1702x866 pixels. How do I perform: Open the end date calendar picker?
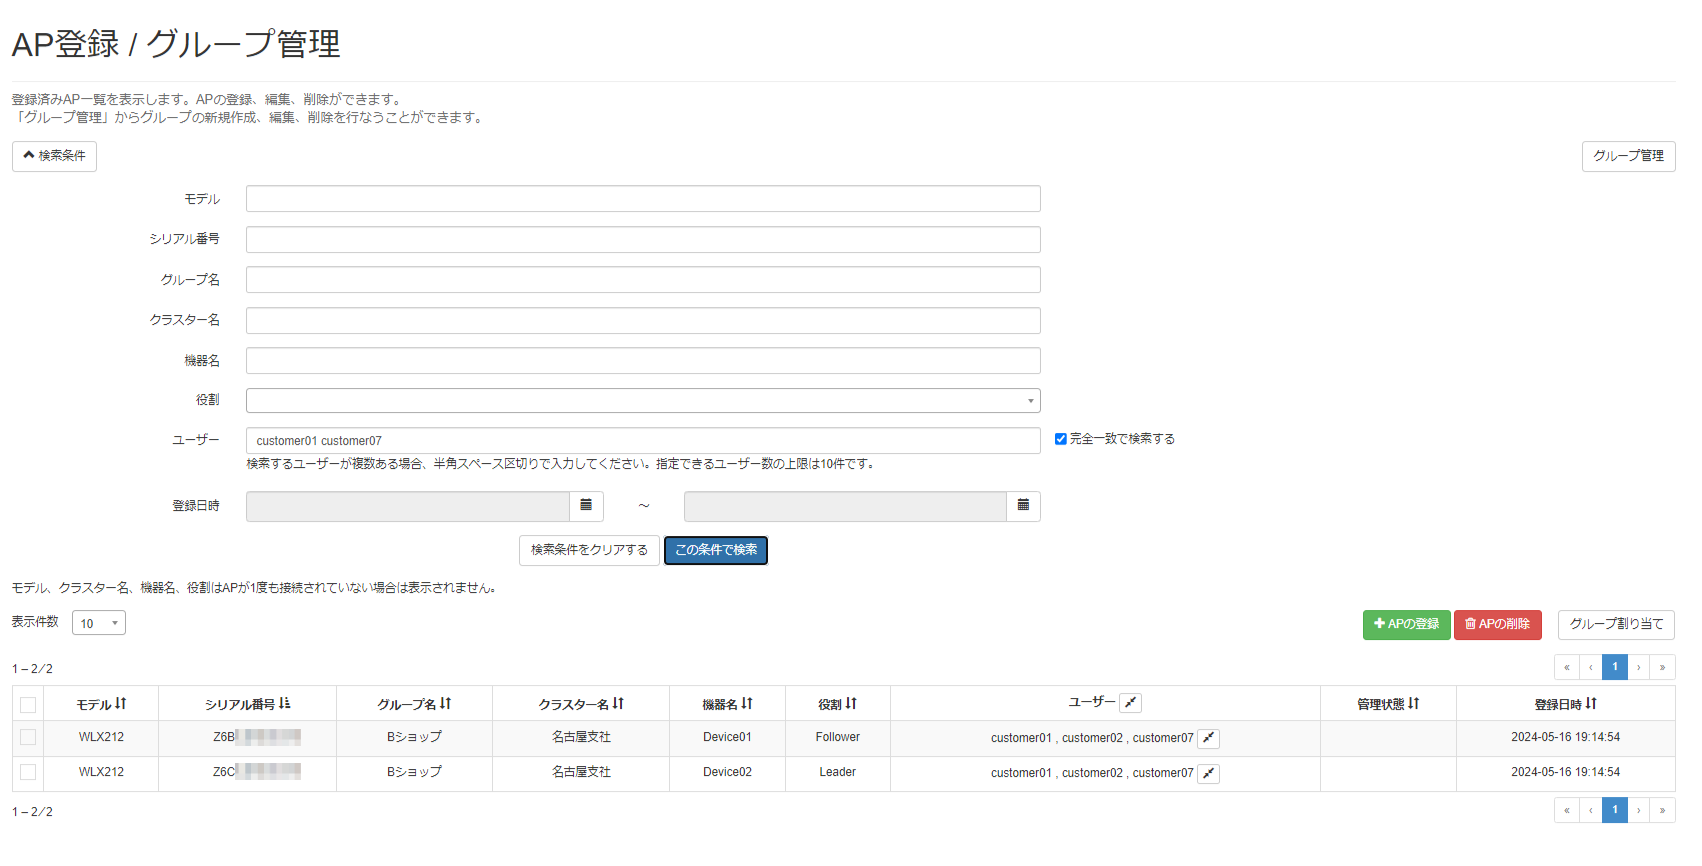coord(1023,506)
